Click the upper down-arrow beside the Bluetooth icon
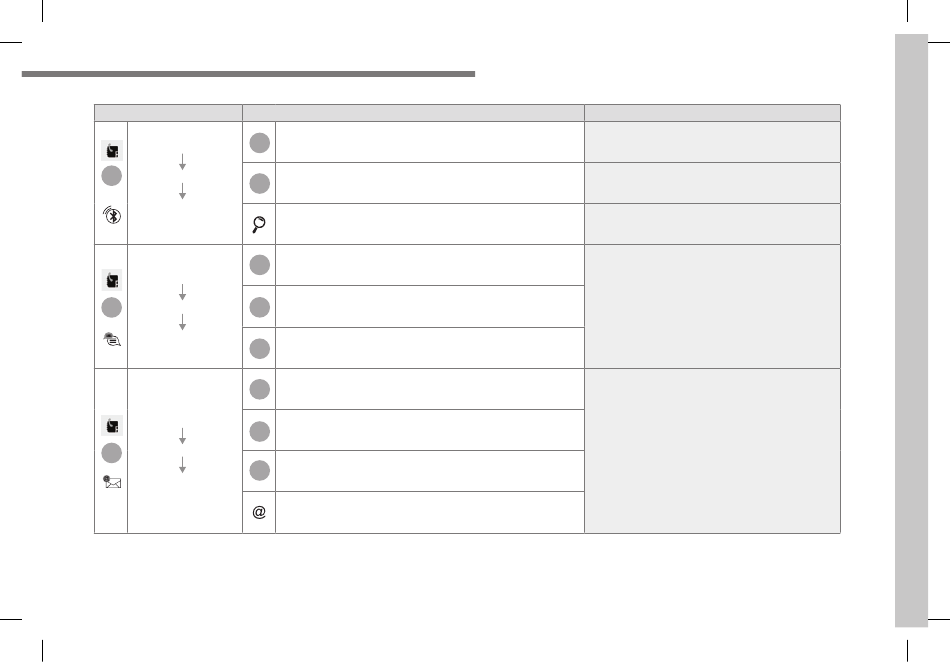 point(184,162)
